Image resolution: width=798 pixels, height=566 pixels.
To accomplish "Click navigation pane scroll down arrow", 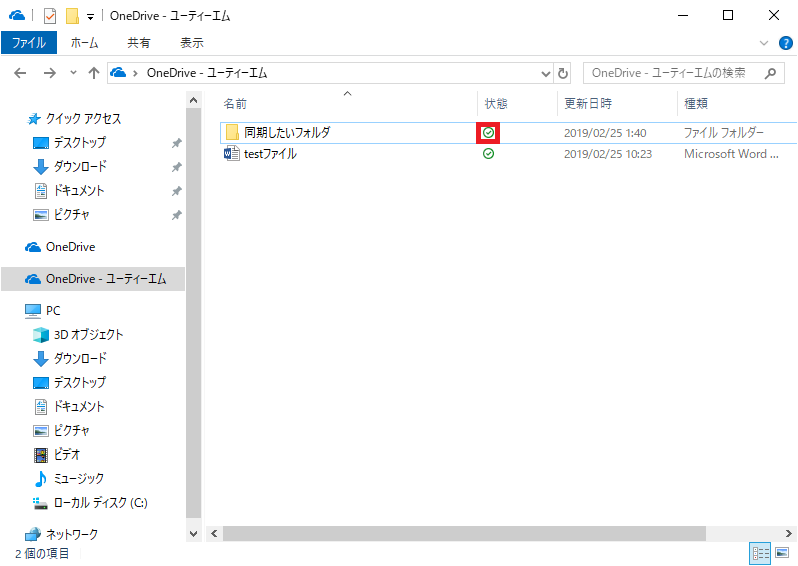I will pos(193,534).
